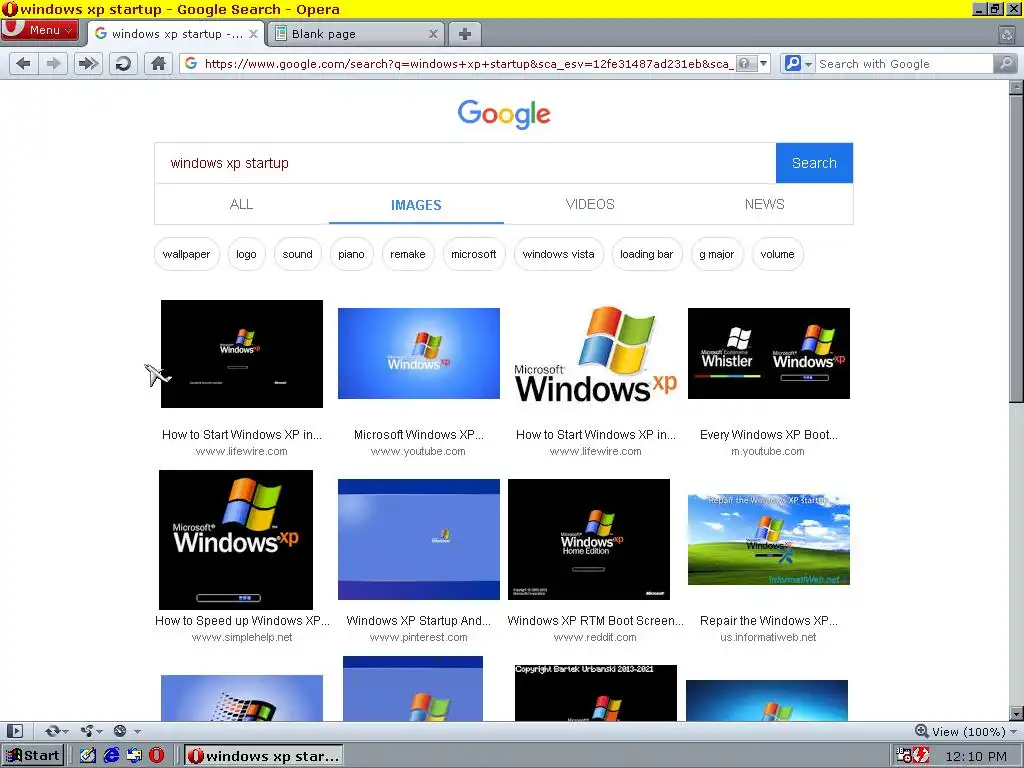Select the IMAGES results tab
The height and width of the screenshot is (768, 1024).
click(x=416, y=205)
